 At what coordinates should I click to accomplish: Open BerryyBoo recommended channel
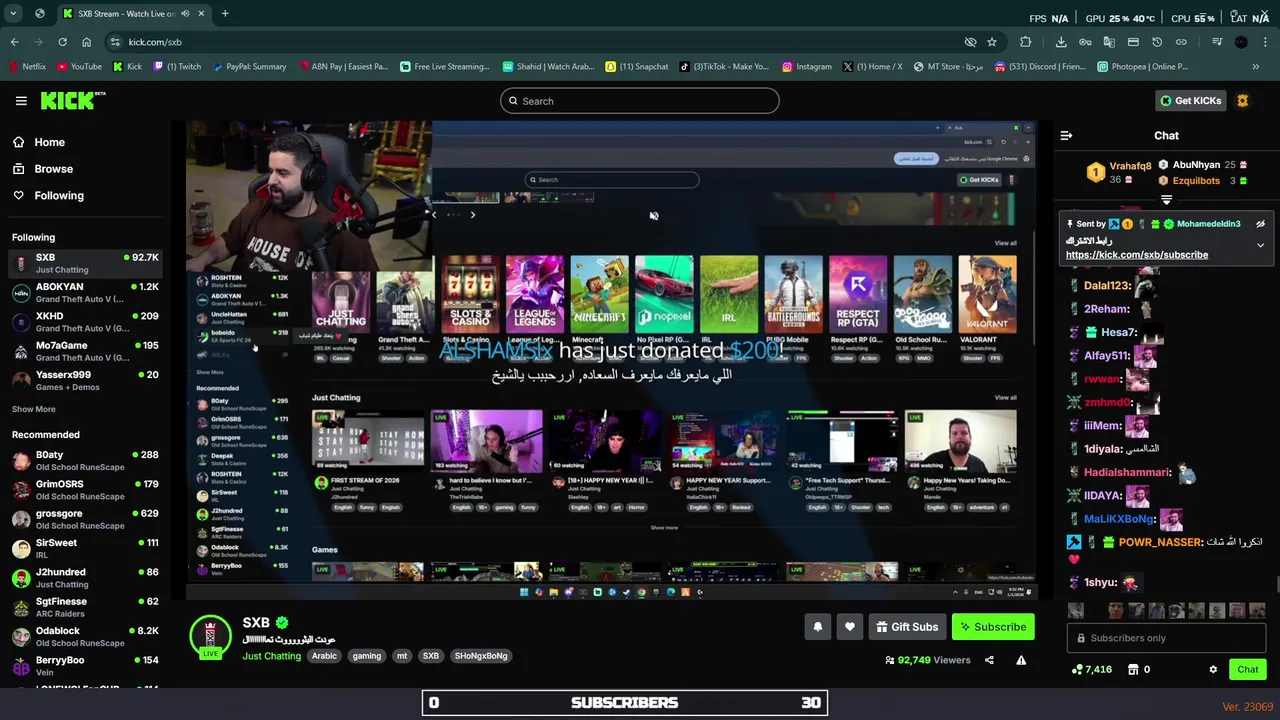(85, 665)
